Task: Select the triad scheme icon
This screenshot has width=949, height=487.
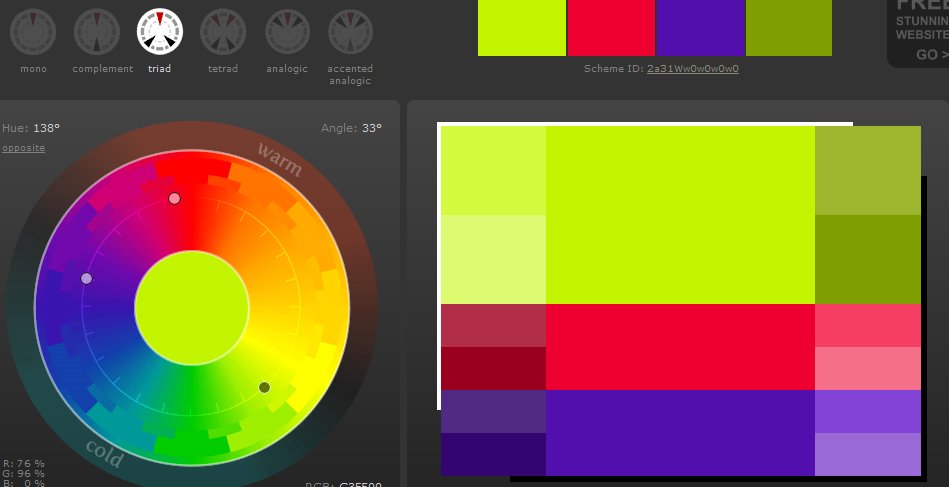Action: [160, 31]
